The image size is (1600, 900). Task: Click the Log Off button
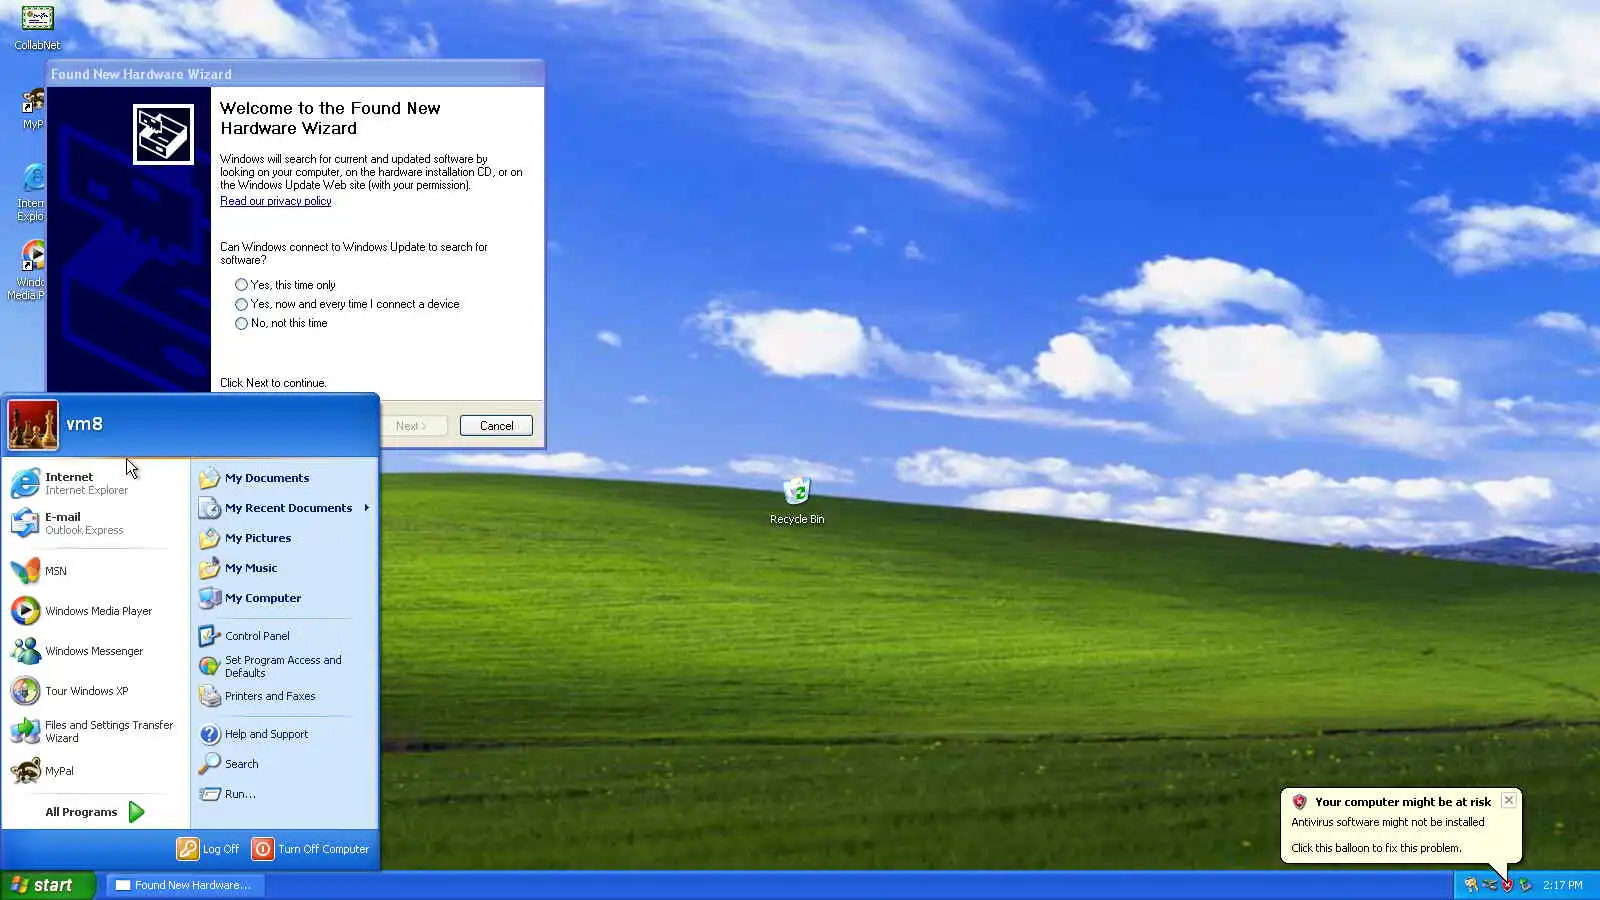[x=209, y=849]
